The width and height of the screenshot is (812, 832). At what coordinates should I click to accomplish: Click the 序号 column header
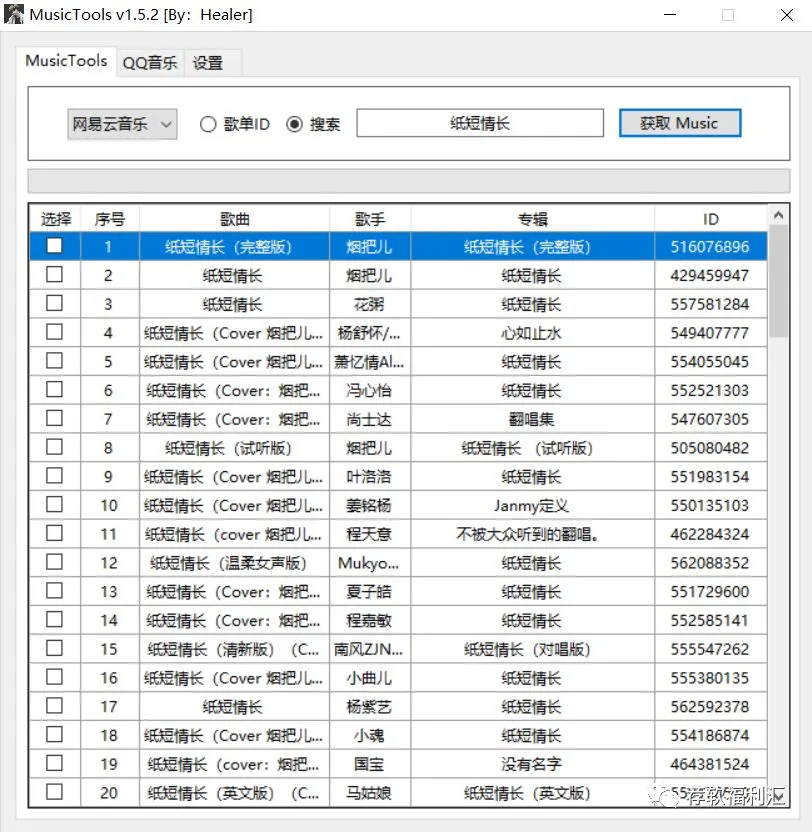point(110,219)
